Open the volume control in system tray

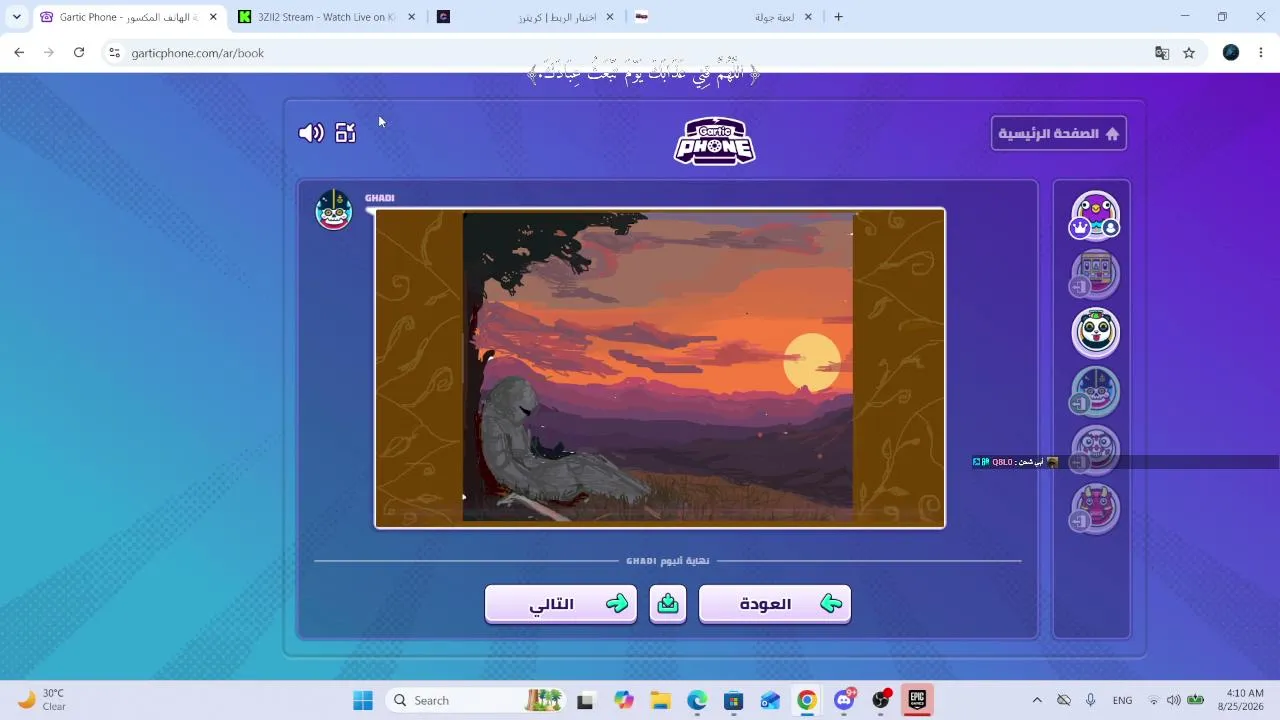pos(1174,700)
